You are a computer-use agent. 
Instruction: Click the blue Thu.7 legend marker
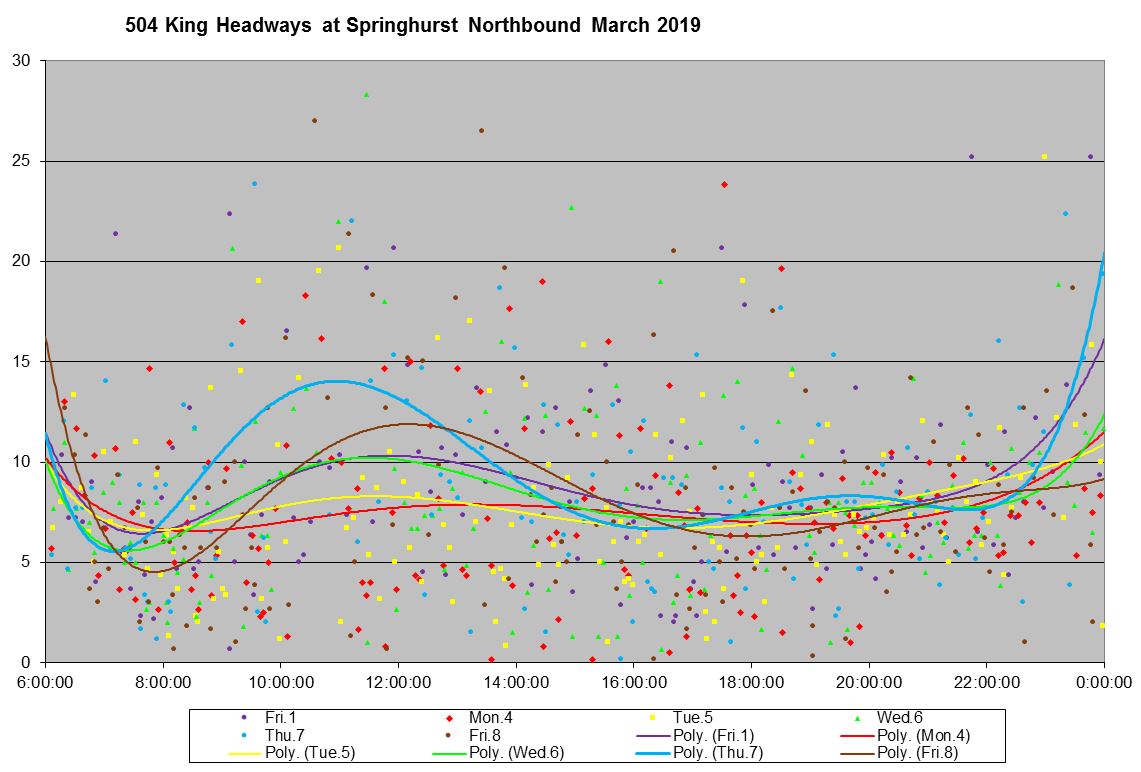coord(244,735)
